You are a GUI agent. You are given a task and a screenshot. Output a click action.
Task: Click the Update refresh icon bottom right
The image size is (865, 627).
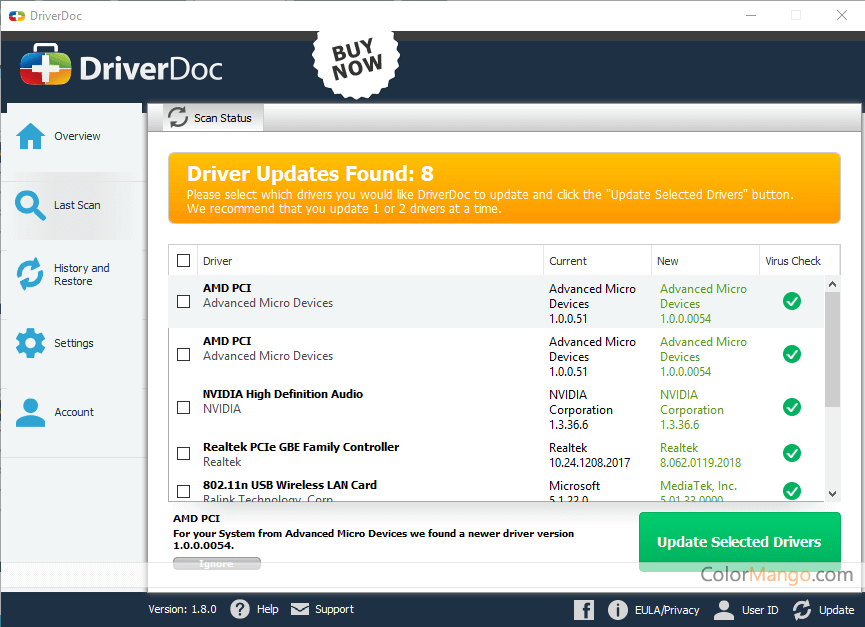[800, 609]
